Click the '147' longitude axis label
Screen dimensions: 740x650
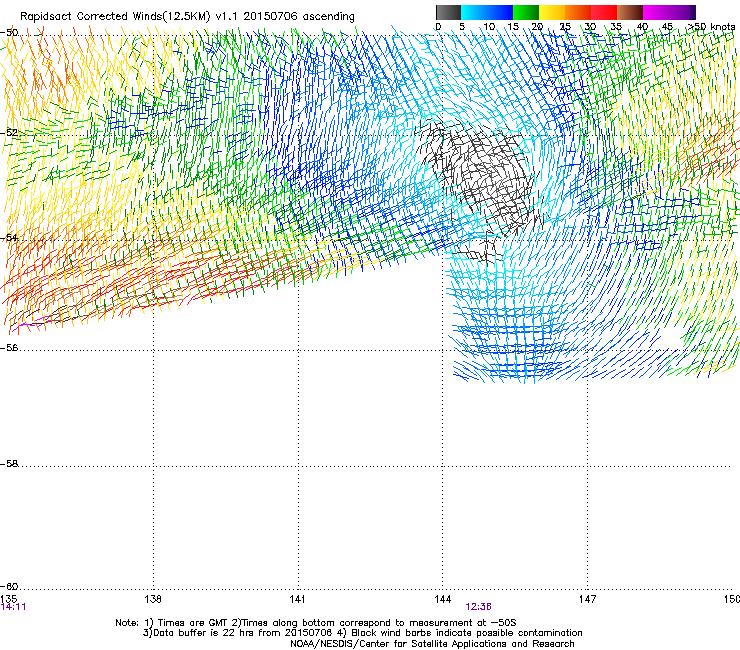587,599
